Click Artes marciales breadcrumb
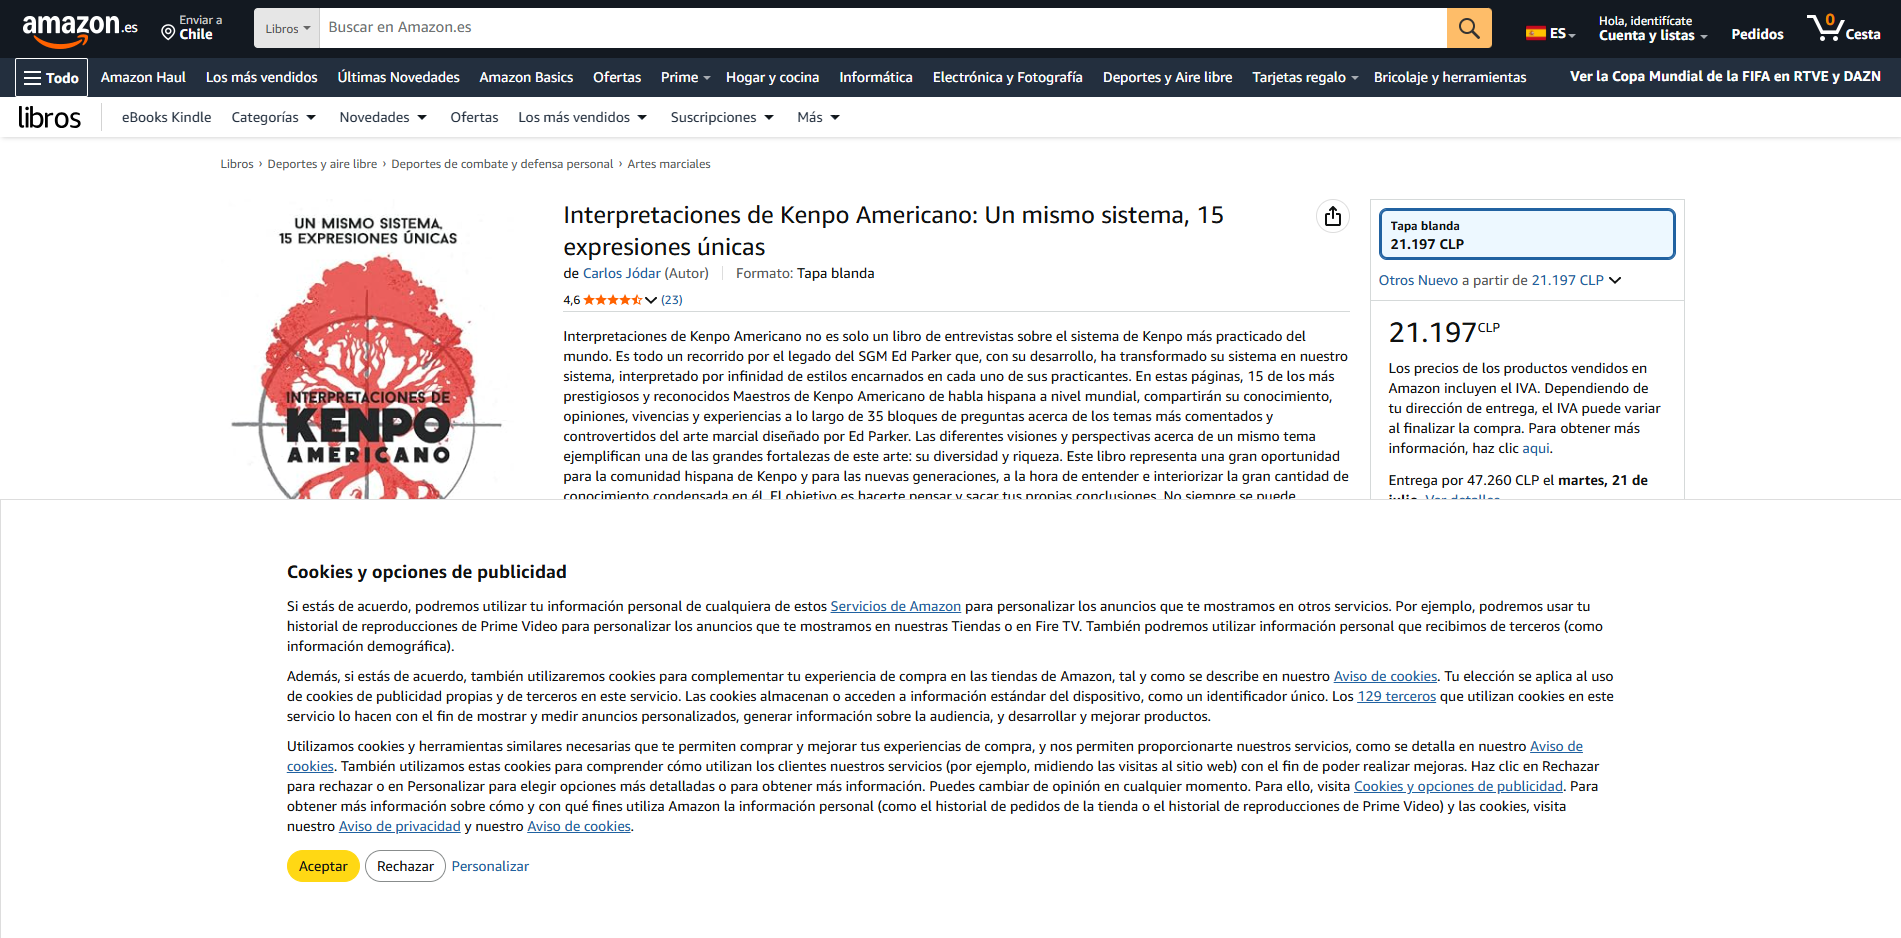The height and width of the screenshot is (938, 1901). coord(669,164)
